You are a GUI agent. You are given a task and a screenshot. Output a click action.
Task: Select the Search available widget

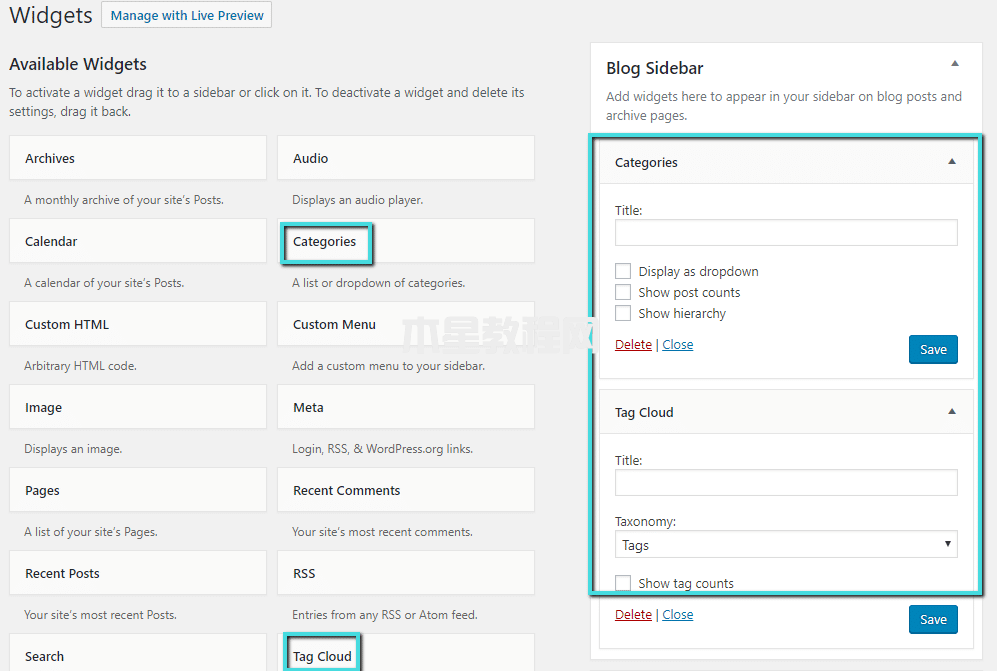(x=138, y=653)
